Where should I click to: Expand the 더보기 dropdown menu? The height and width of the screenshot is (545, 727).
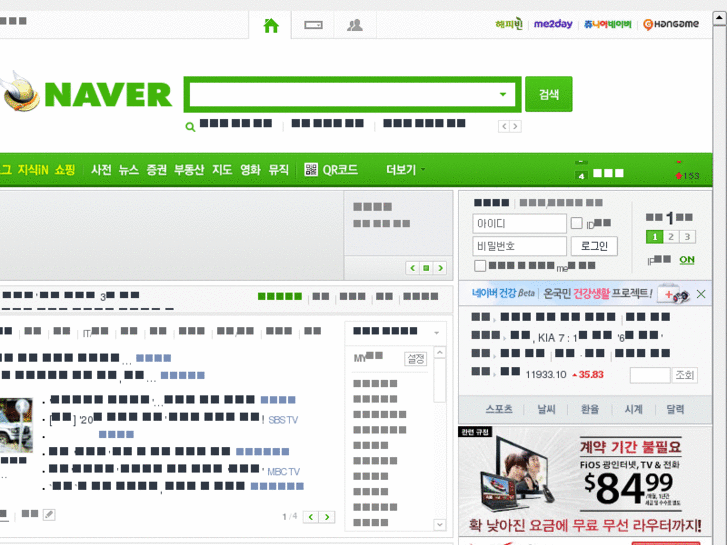click(x=405, y=170)
